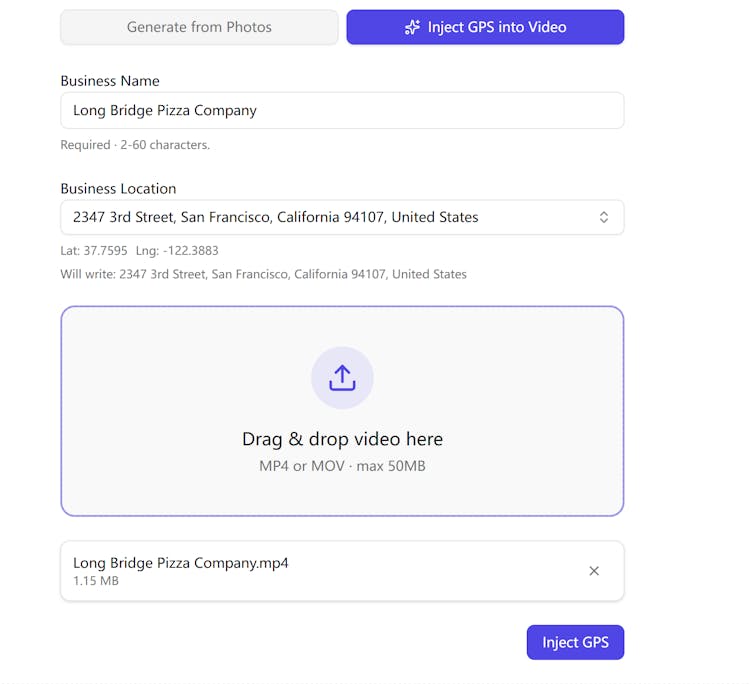The image size is (750, 684).
Task: Switch to the Generate from Photos tab
Action: click(x=199, y=27)
